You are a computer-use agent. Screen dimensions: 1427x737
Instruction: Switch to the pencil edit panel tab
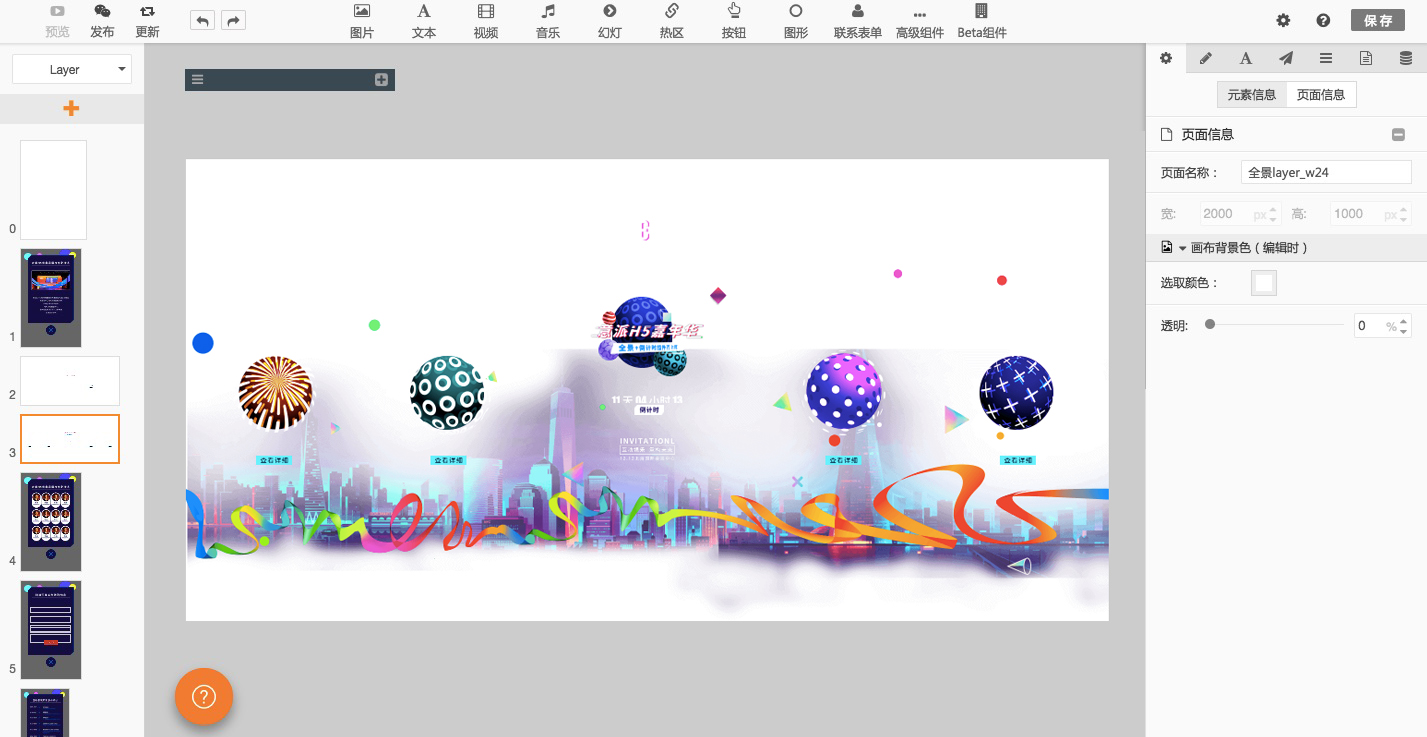pos(1206,58)
